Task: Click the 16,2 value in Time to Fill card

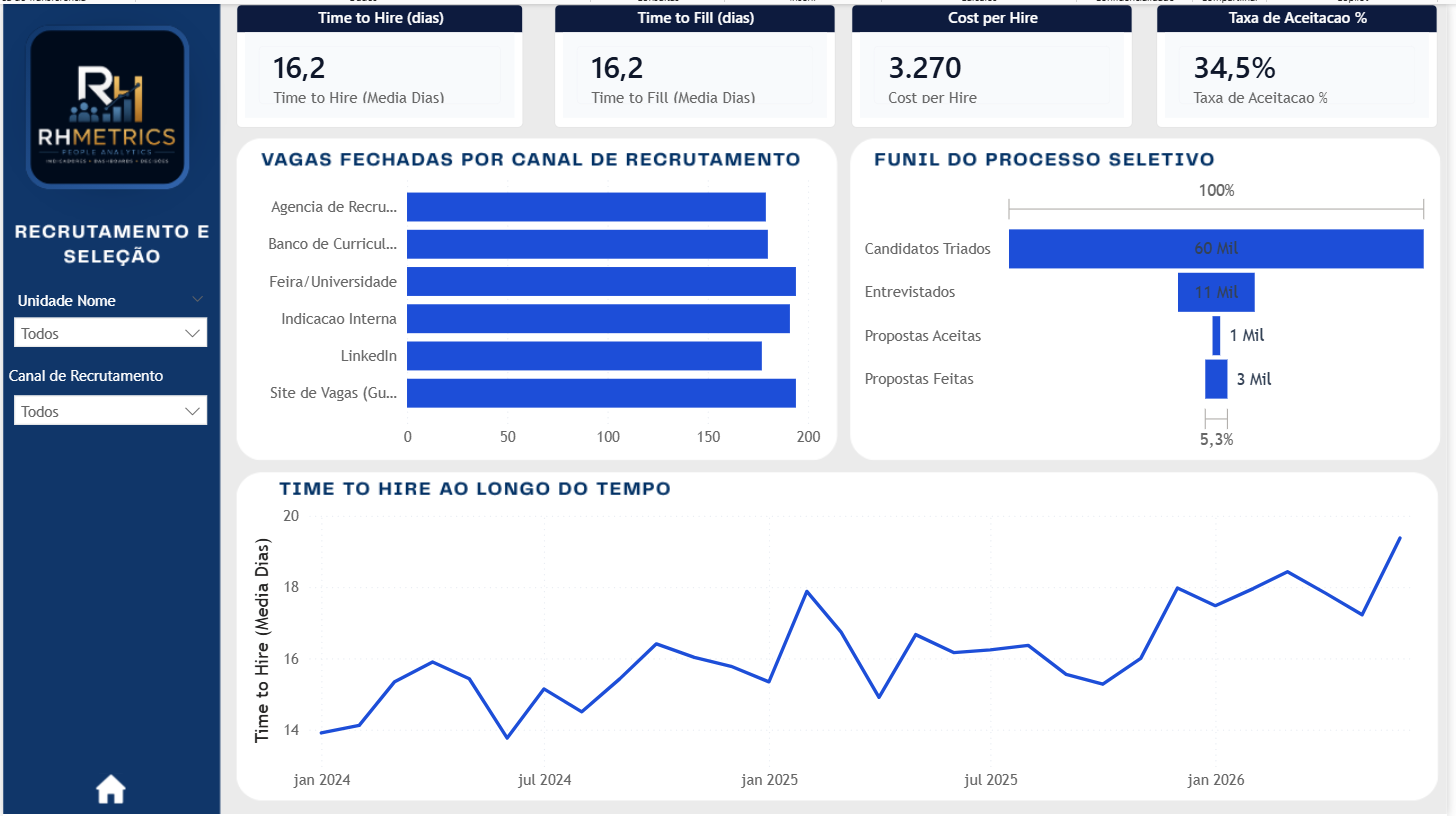Action: pyautogui.click(x=617, y=68)
